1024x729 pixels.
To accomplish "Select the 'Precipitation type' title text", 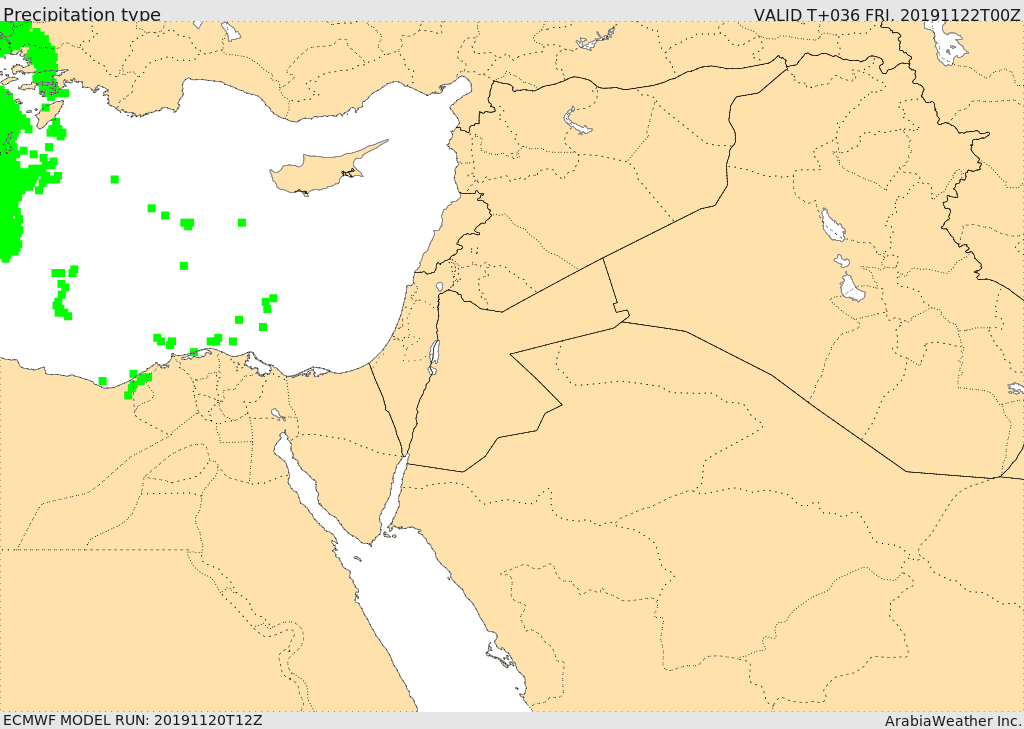I will 82,14.
